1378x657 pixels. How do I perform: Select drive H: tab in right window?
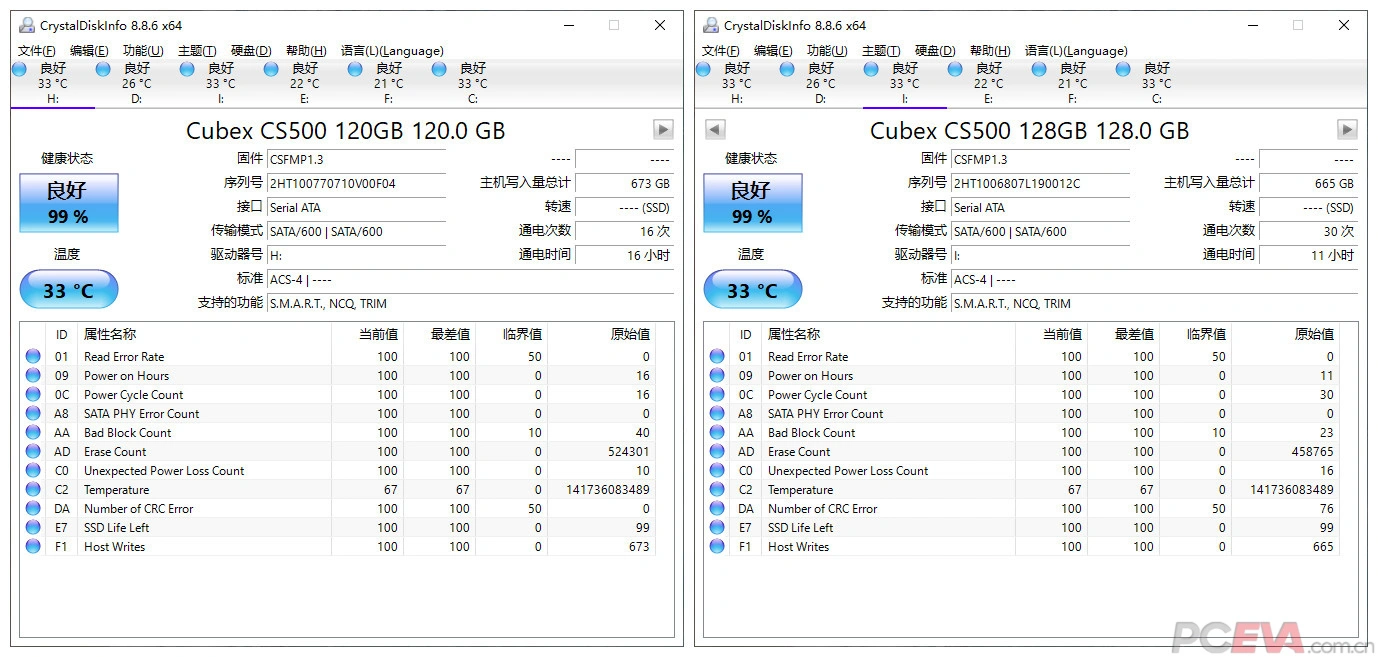(x=737, y=83)
